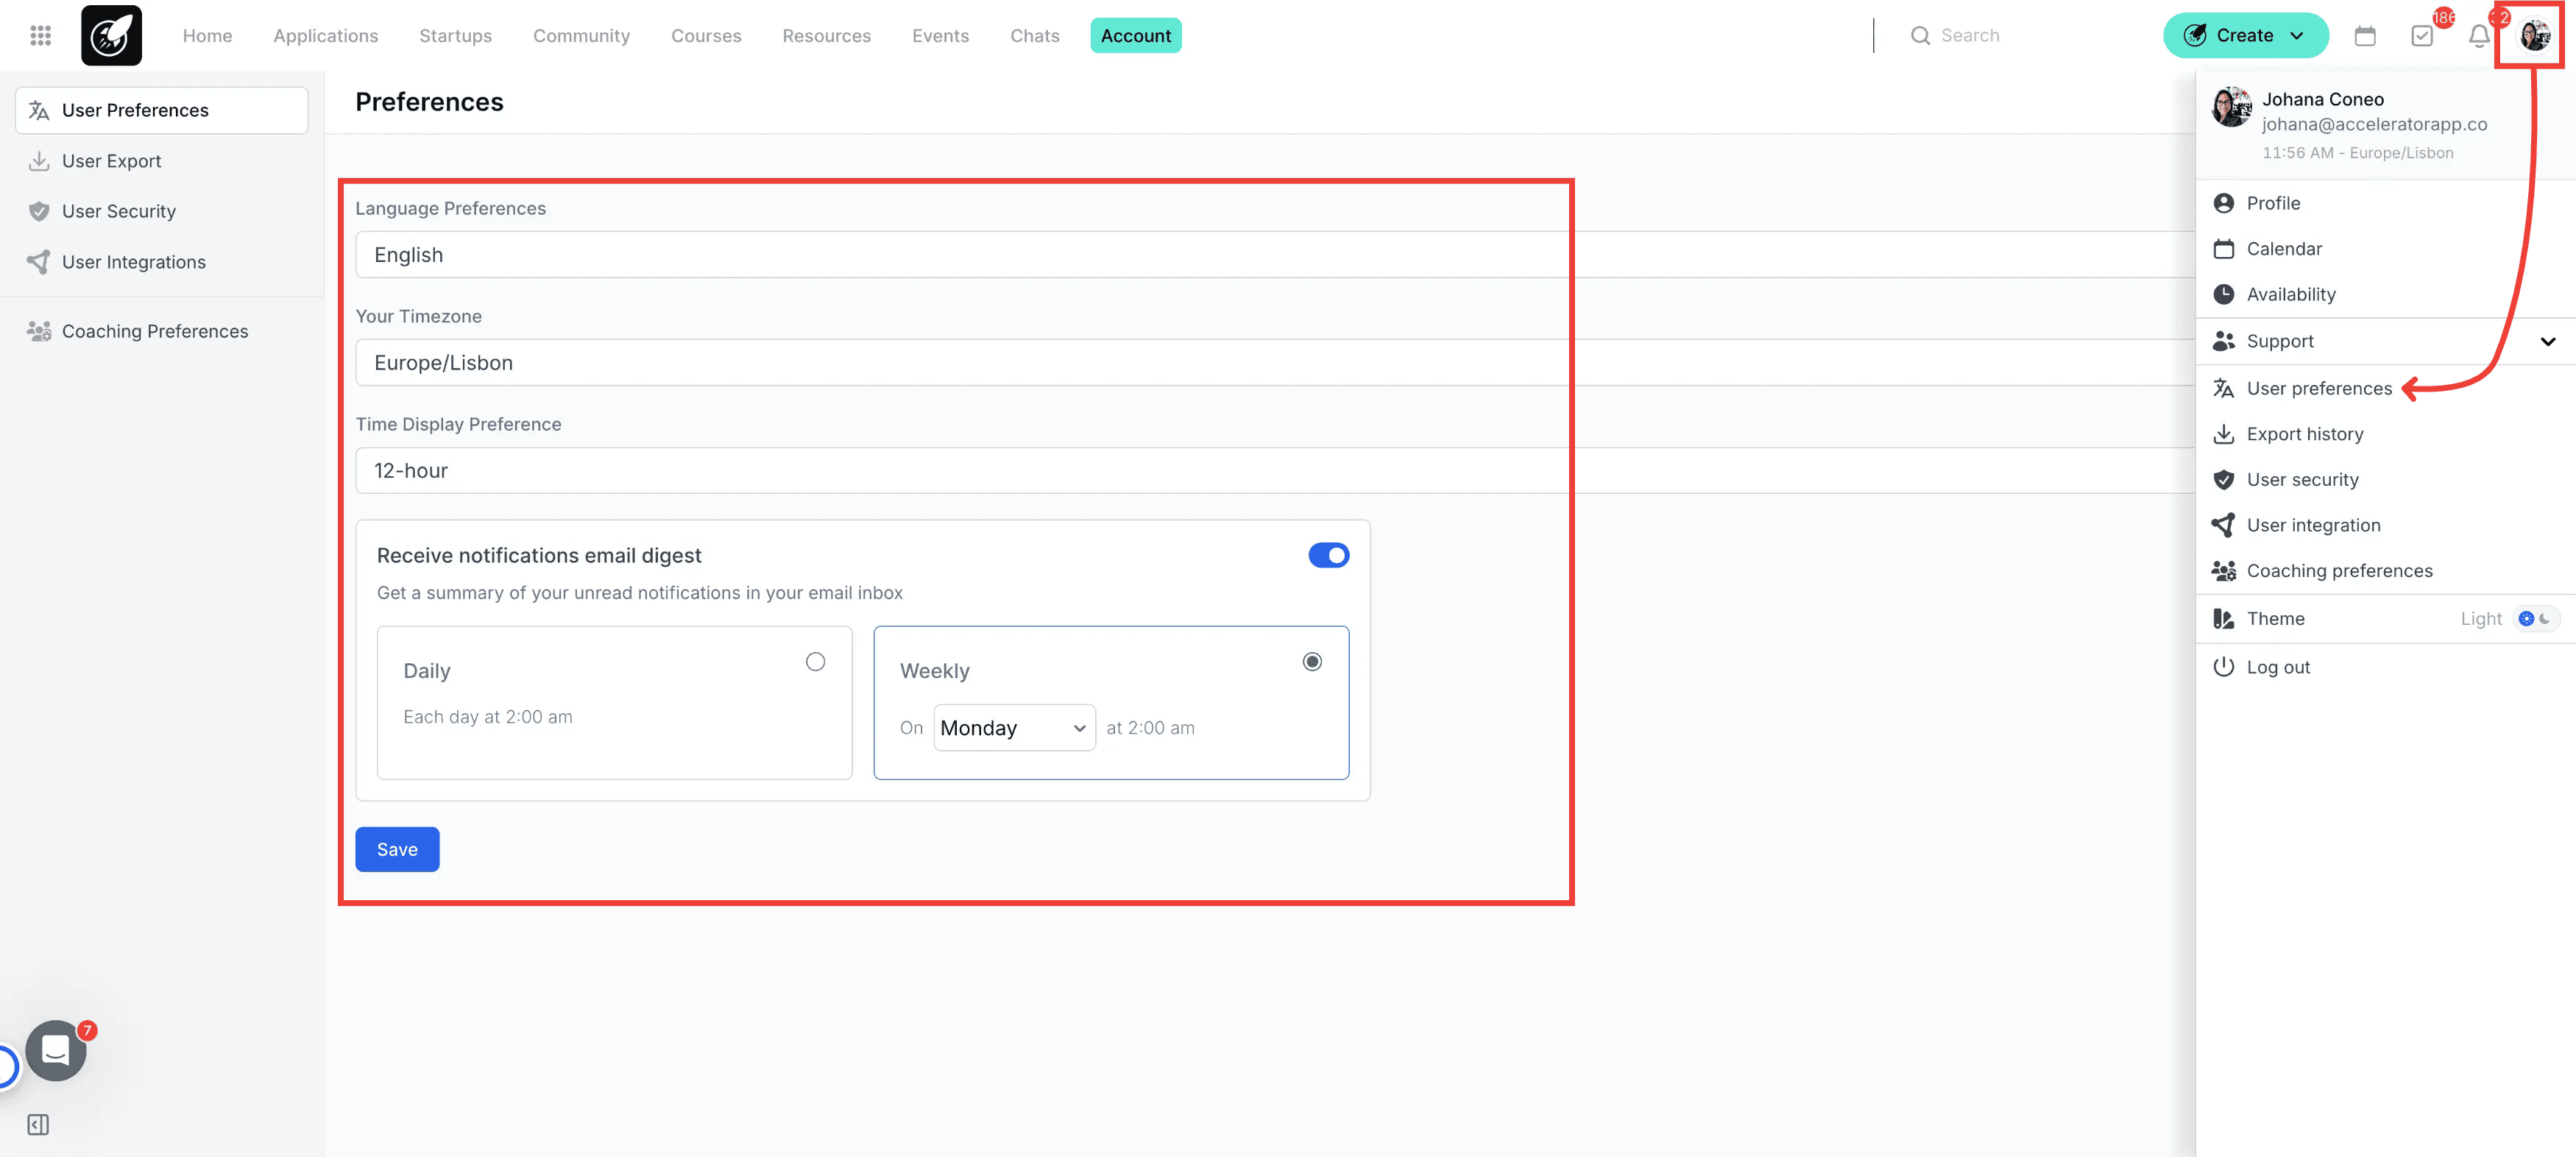Select the Daily digest radio button
The width and height of the screenshot is (2576, 1157).
pos(815,662)
